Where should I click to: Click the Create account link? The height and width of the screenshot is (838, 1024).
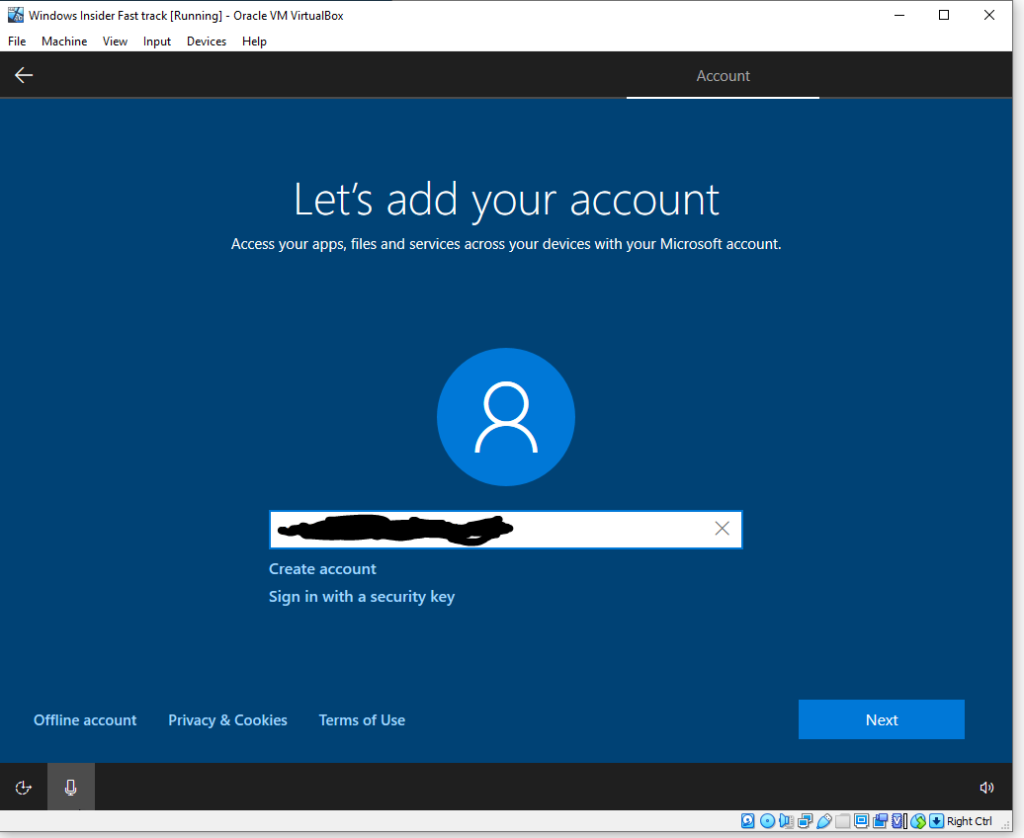(323, 569)
